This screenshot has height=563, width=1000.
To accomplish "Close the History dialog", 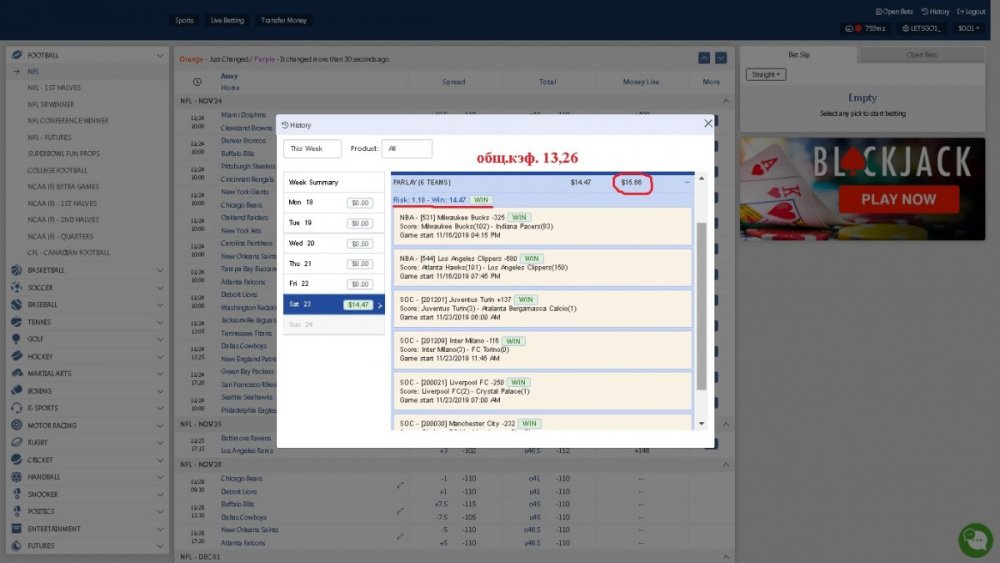I will point(708,124).
